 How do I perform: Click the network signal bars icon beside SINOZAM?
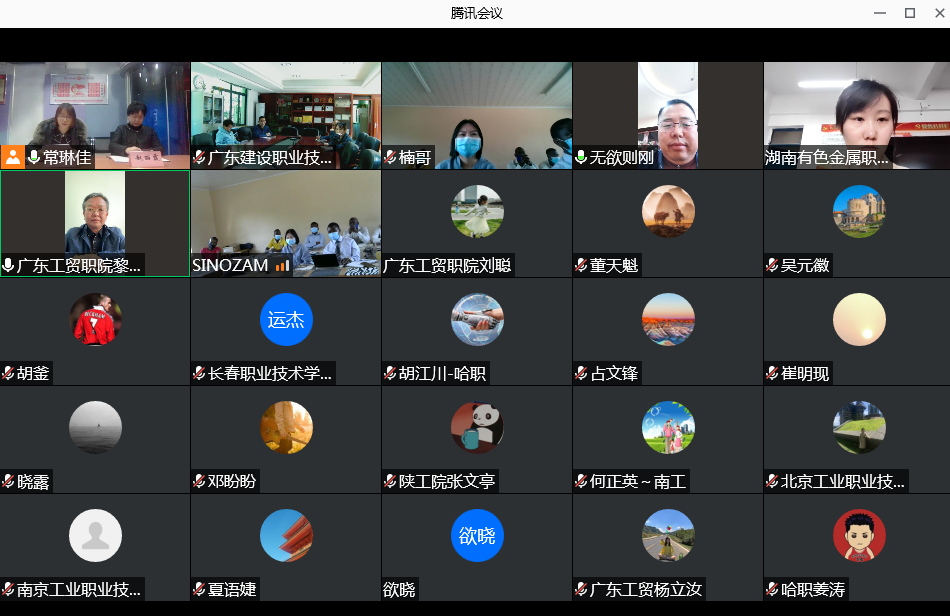282,266
